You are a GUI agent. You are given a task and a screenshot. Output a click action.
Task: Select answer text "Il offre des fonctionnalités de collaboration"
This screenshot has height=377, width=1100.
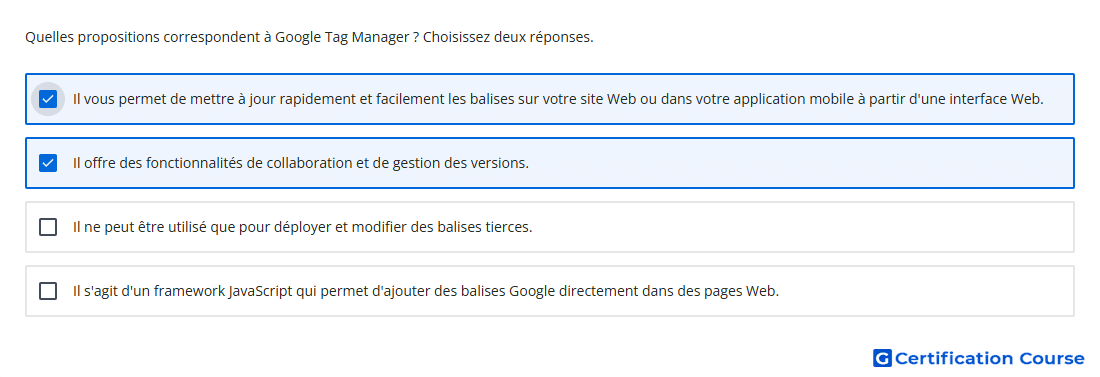coord(301,163)
